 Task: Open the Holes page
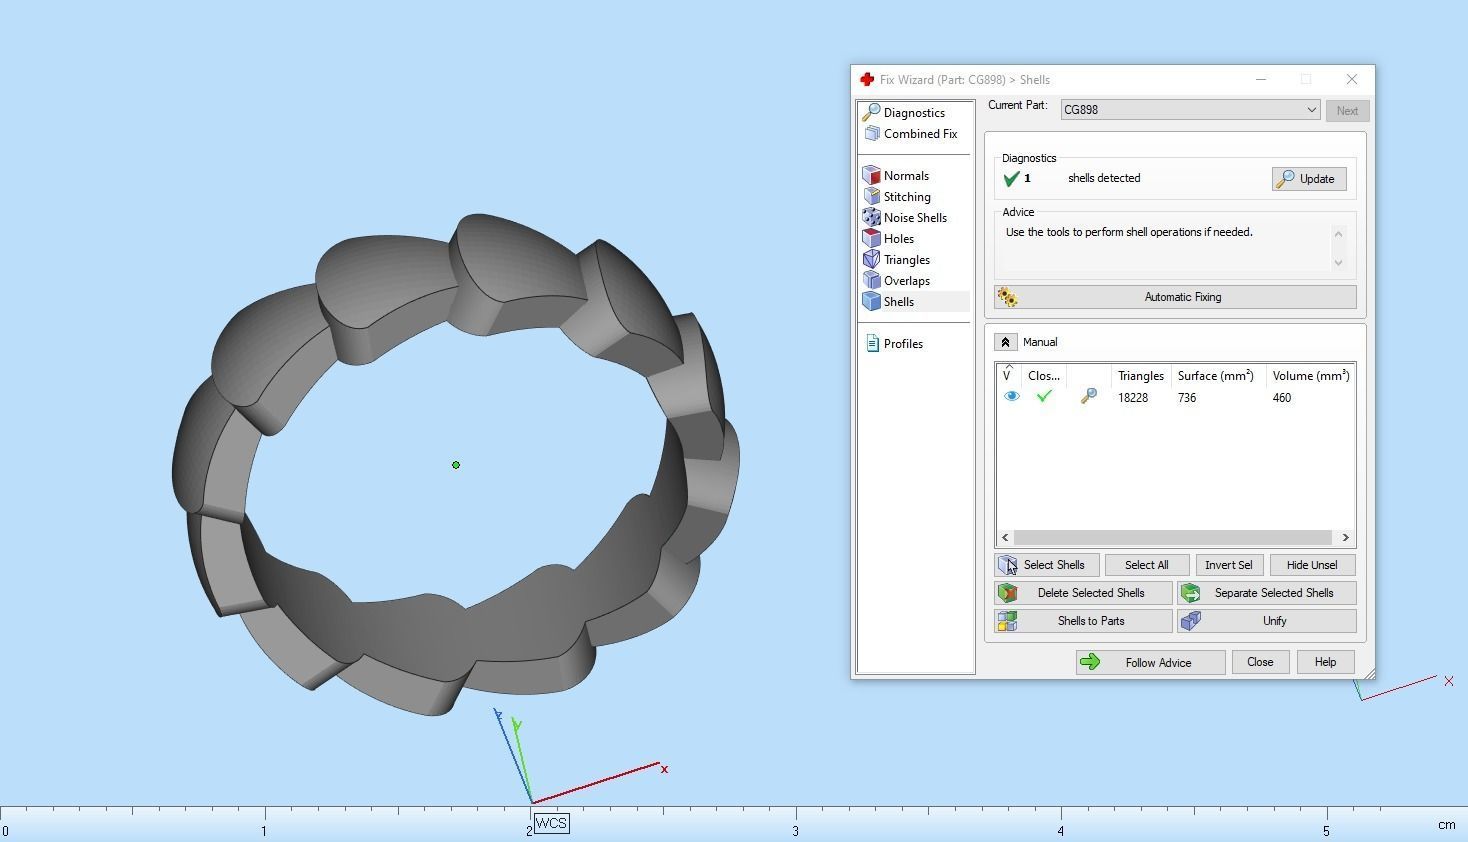pyautogui.click(x=898, y=239)
